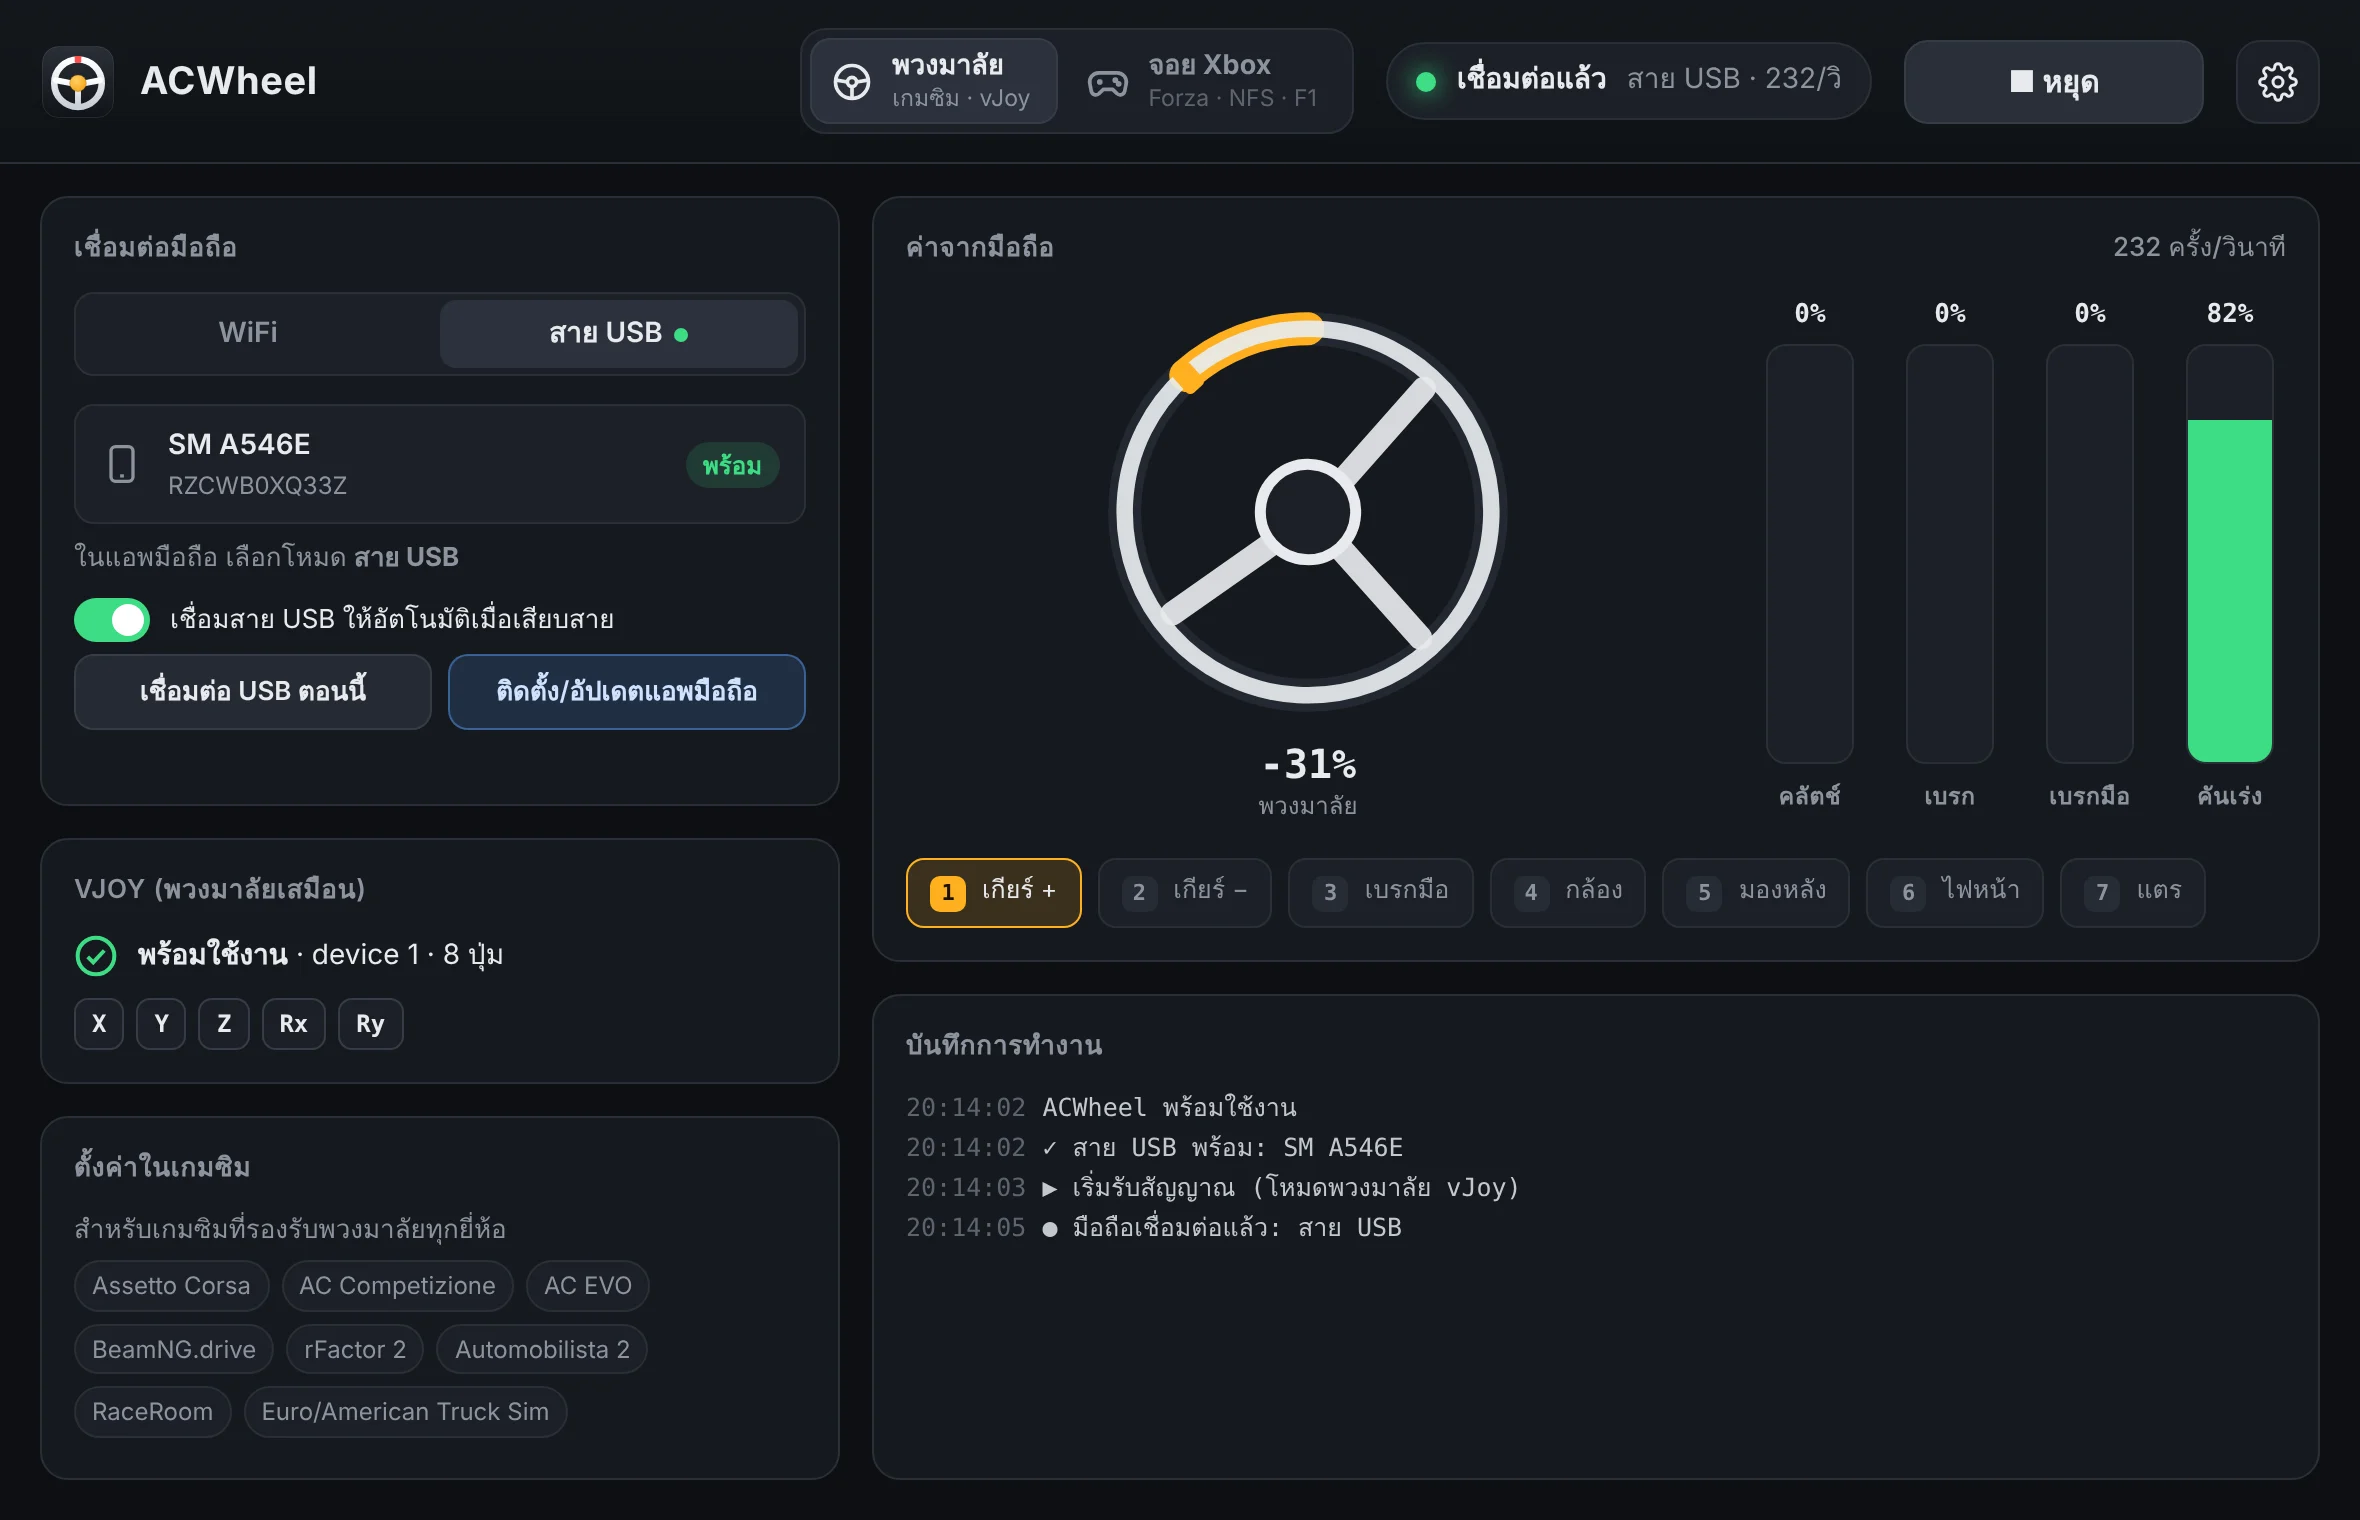This screenshot has height=1520, width=2360.
Task: Click the AC EVO game chip
Action: pos(588,1286)
